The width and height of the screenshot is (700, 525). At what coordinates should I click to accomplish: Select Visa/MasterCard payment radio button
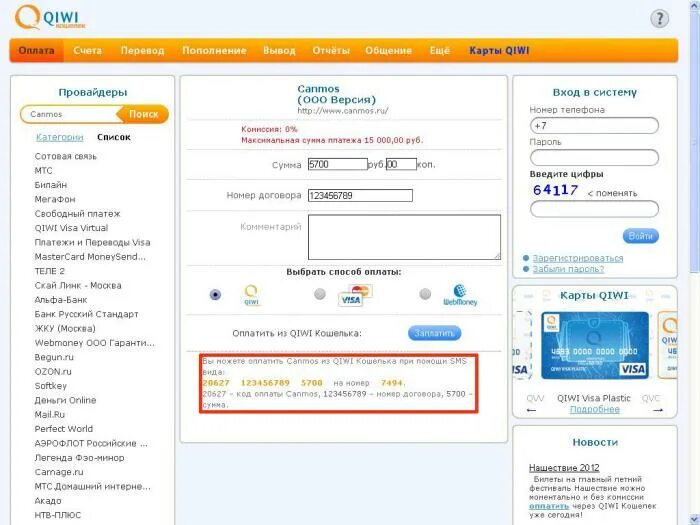[x=320, y=294]
